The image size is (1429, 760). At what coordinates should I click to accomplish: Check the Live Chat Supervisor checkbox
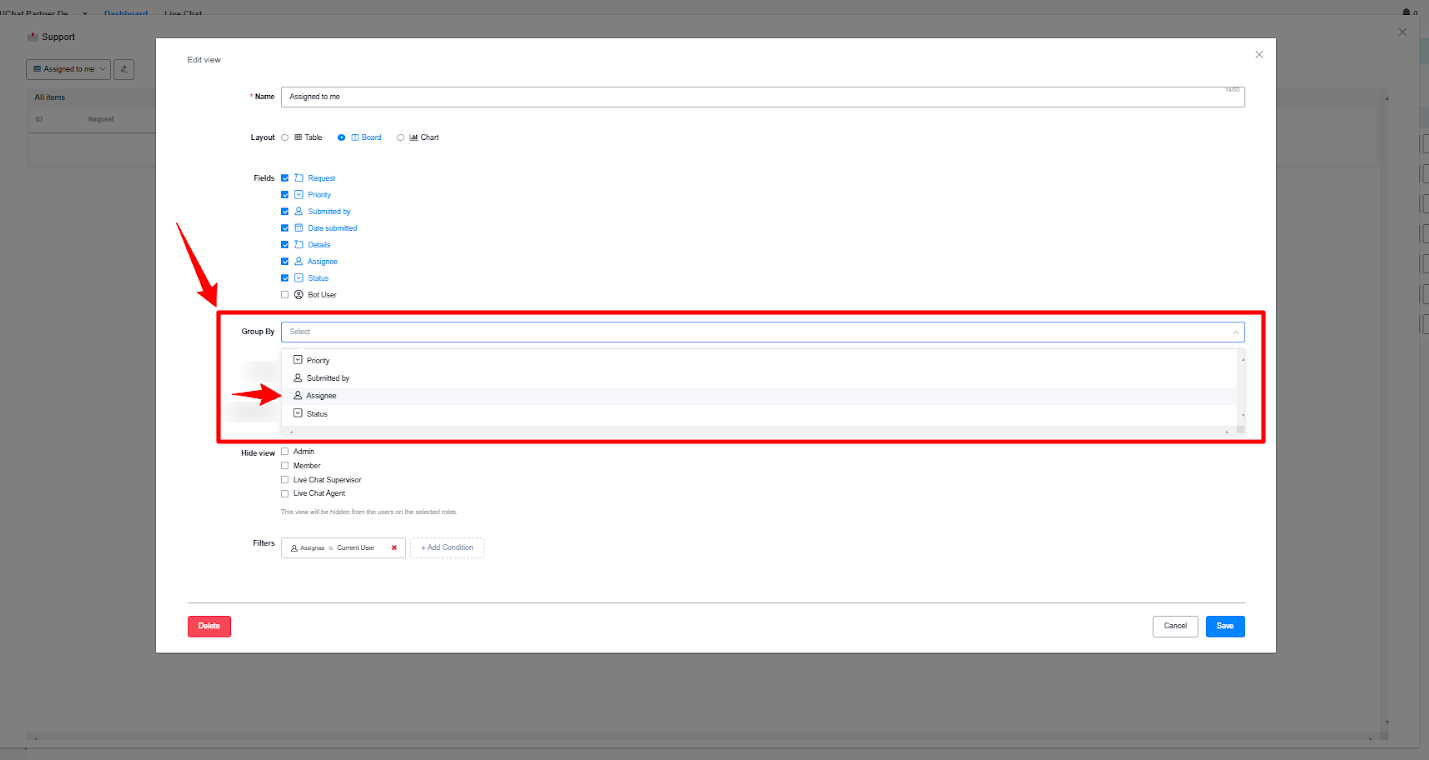[285, 479]
